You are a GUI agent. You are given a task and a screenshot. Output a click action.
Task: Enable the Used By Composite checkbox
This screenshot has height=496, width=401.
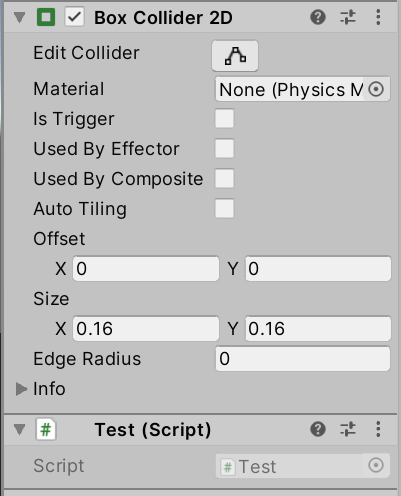pos(224,179)
